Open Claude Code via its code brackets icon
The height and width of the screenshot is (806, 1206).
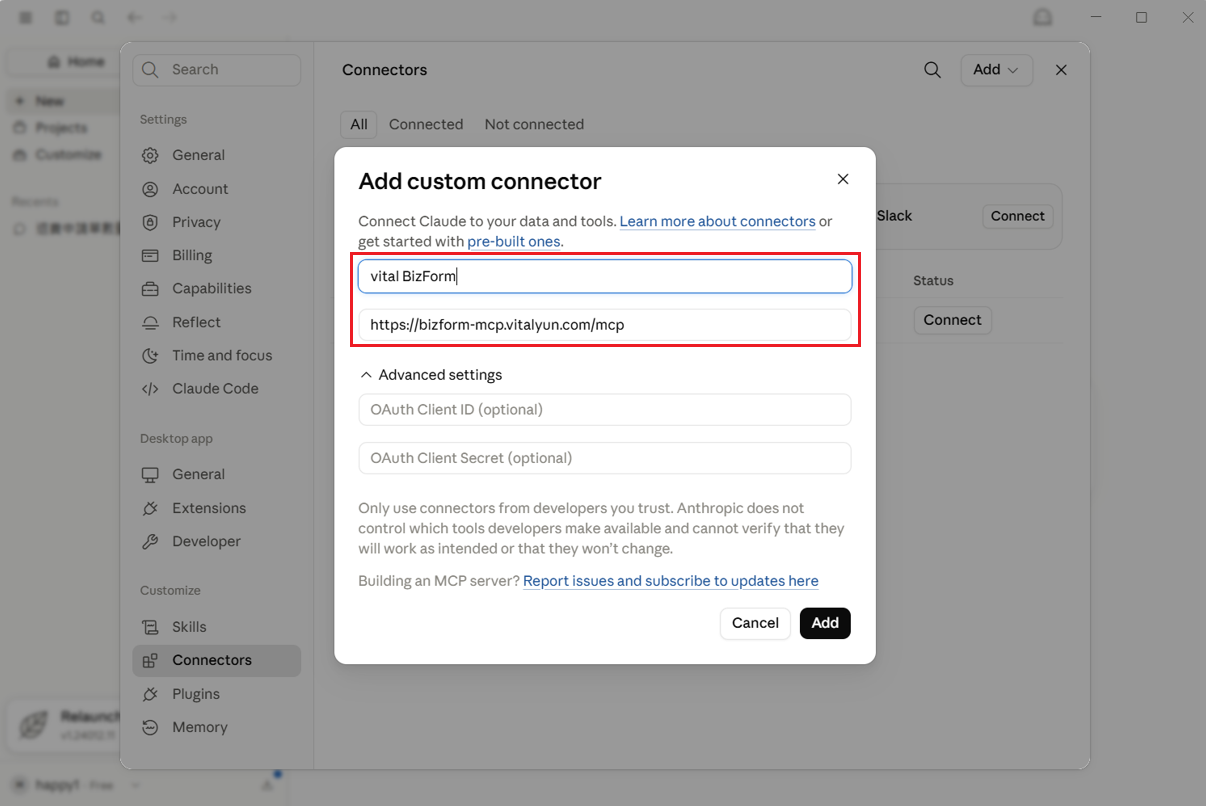(150, 388)
